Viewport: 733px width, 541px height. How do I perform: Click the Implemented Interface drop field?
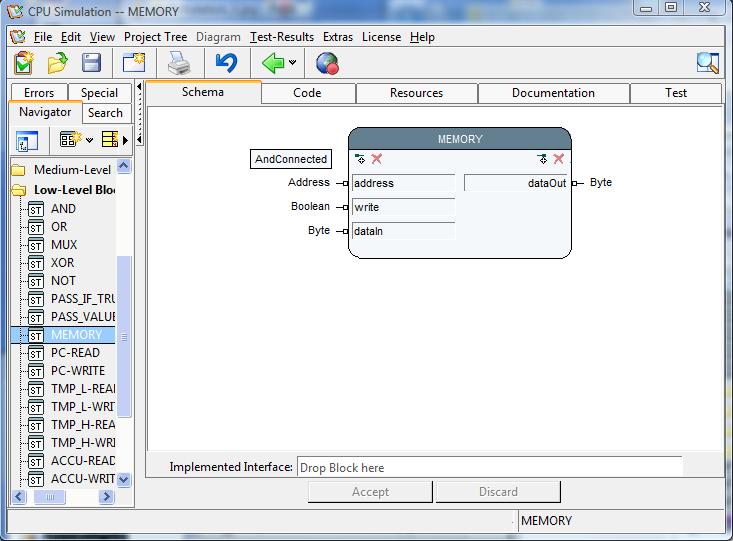coord(489,467)
